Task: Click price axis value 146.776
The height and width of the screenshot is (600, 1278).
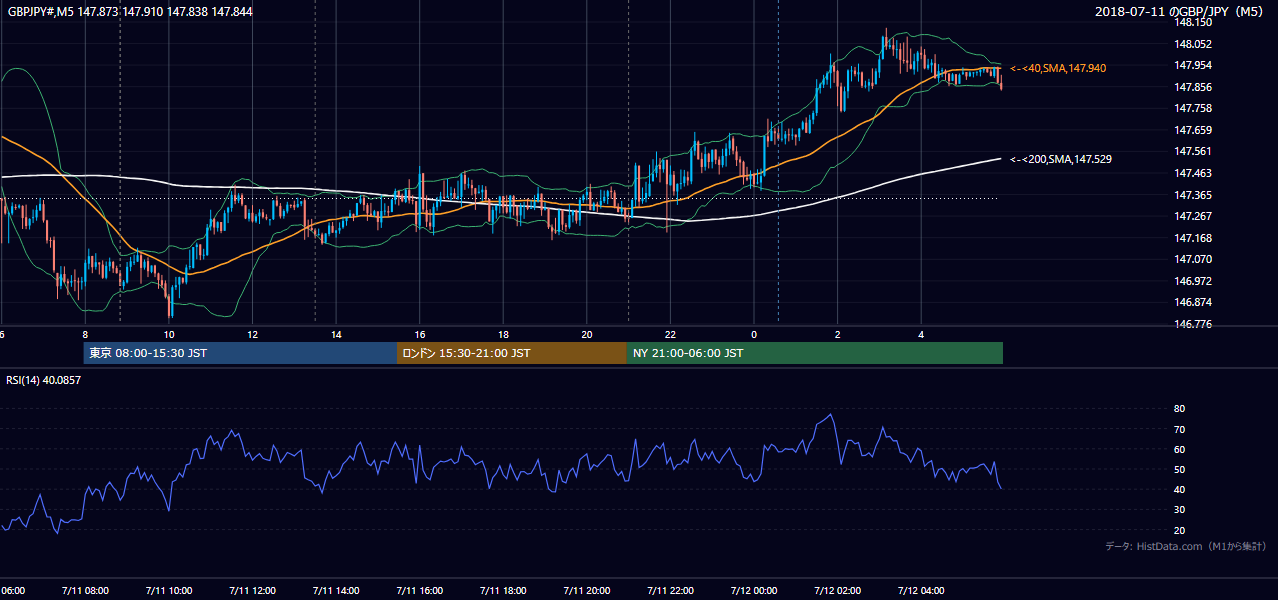Action: pyautogui.click(x=1193, y=324)
